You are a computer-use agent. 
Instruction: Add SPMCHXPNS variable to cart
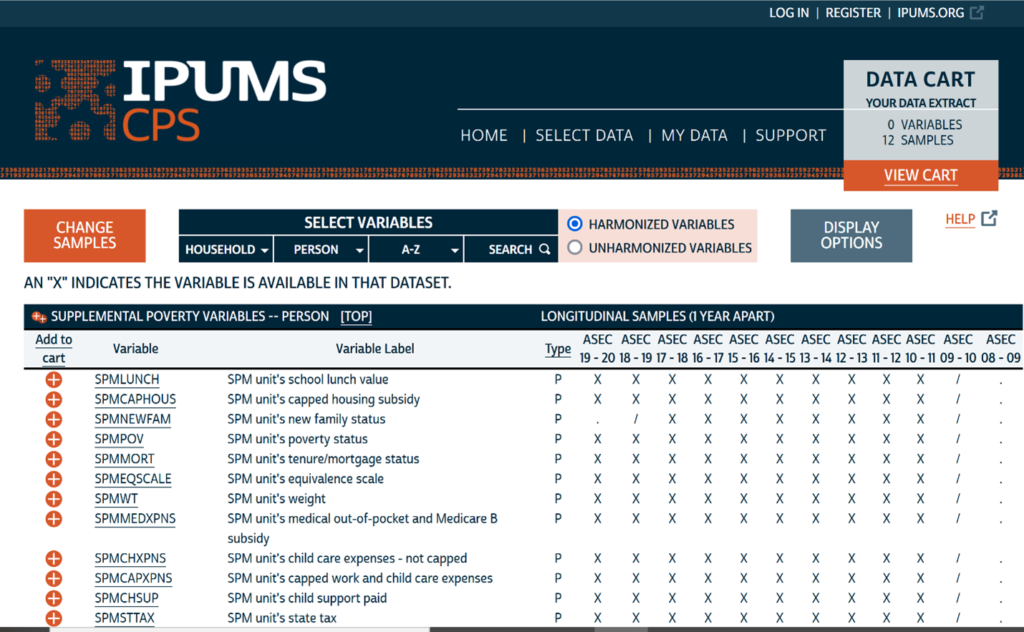(54, 559)
